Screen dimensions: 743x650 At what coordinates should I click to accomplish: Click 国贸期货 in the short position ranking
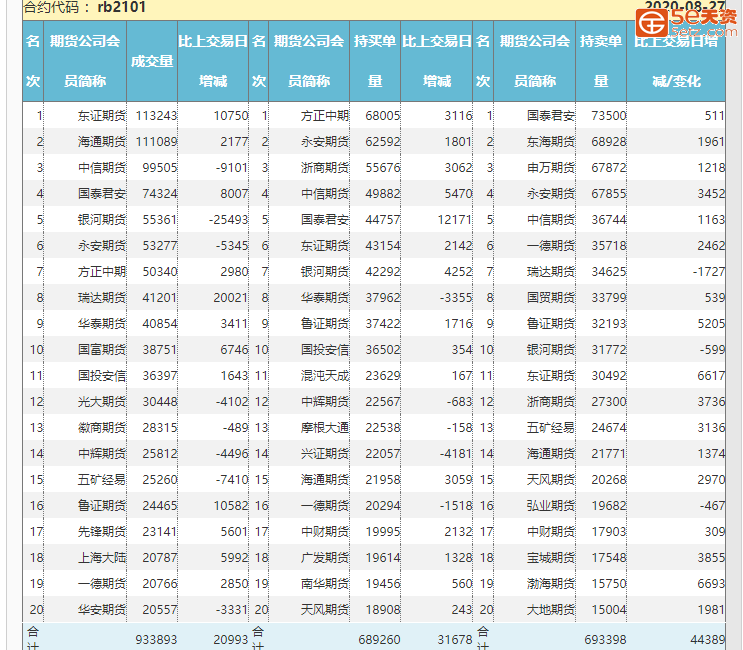(x=551, y=298)
